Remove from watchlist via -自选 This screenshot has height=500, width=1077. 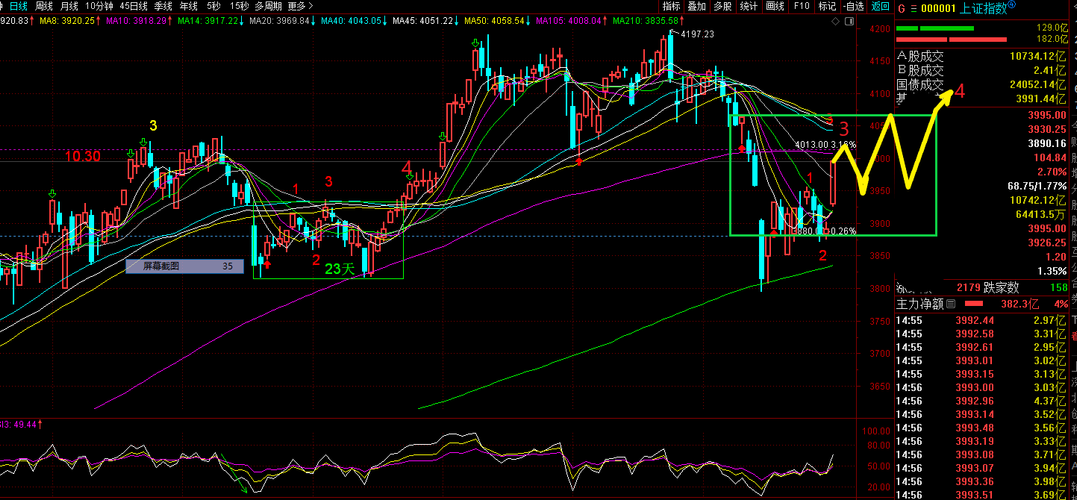coord(852,6)
